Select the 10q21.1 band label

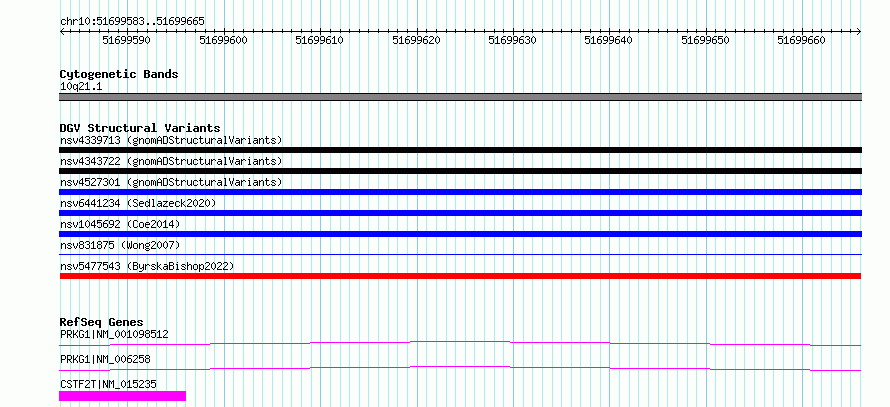click(x=81, y=87)
